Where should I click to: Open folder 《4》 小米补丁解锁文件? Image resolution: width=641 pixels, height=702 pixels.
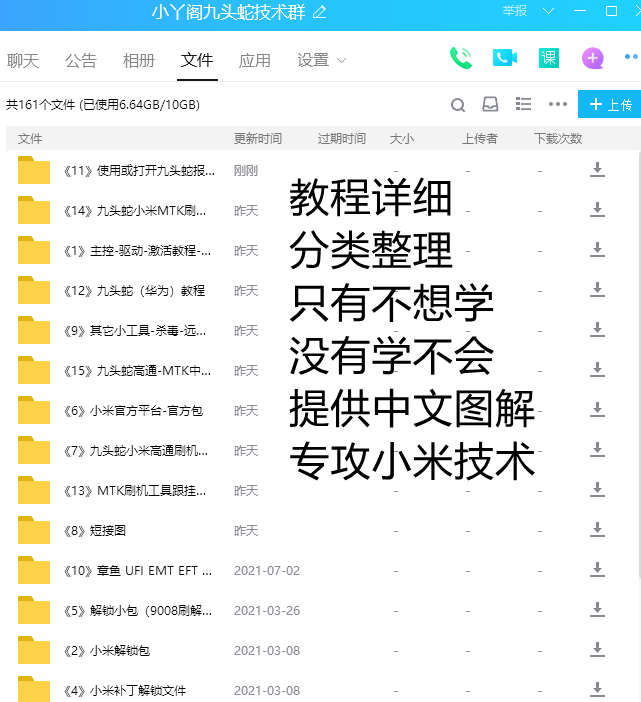tap(125, 691)
